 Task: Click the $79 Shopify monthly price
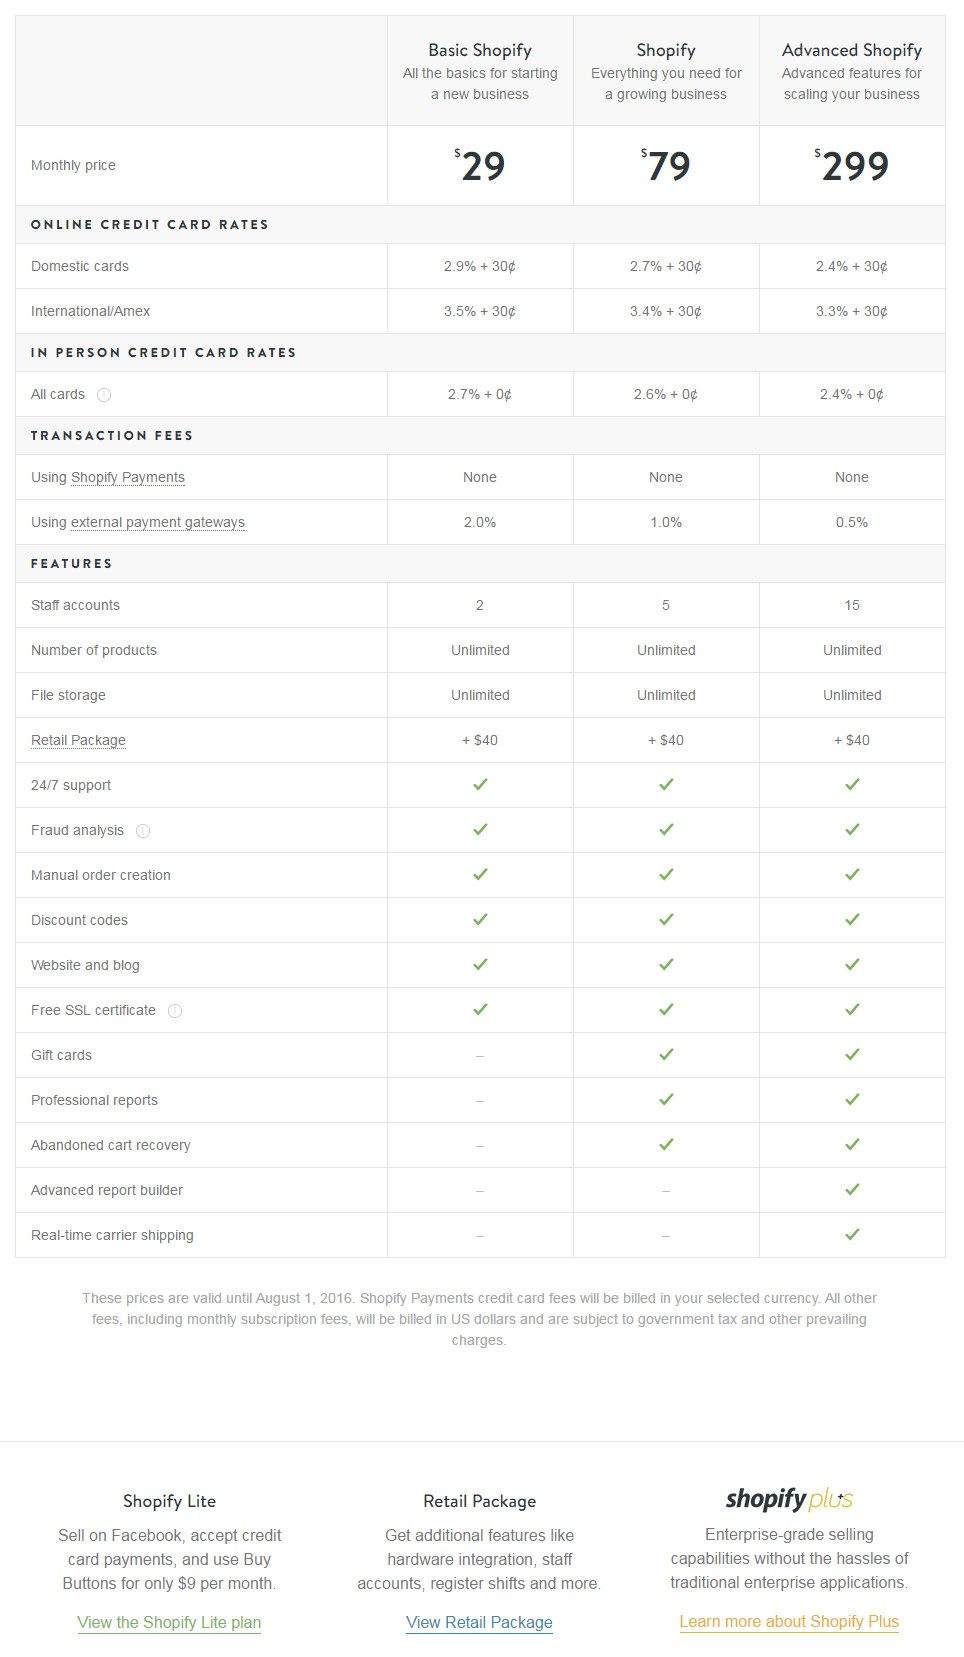click(x=666, y=166)
